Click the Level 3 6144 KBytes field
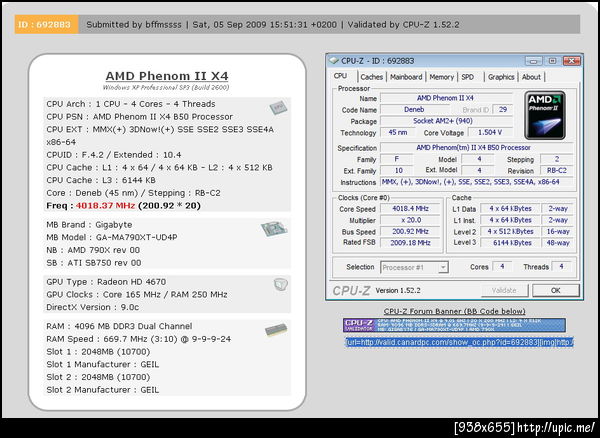 511,243
